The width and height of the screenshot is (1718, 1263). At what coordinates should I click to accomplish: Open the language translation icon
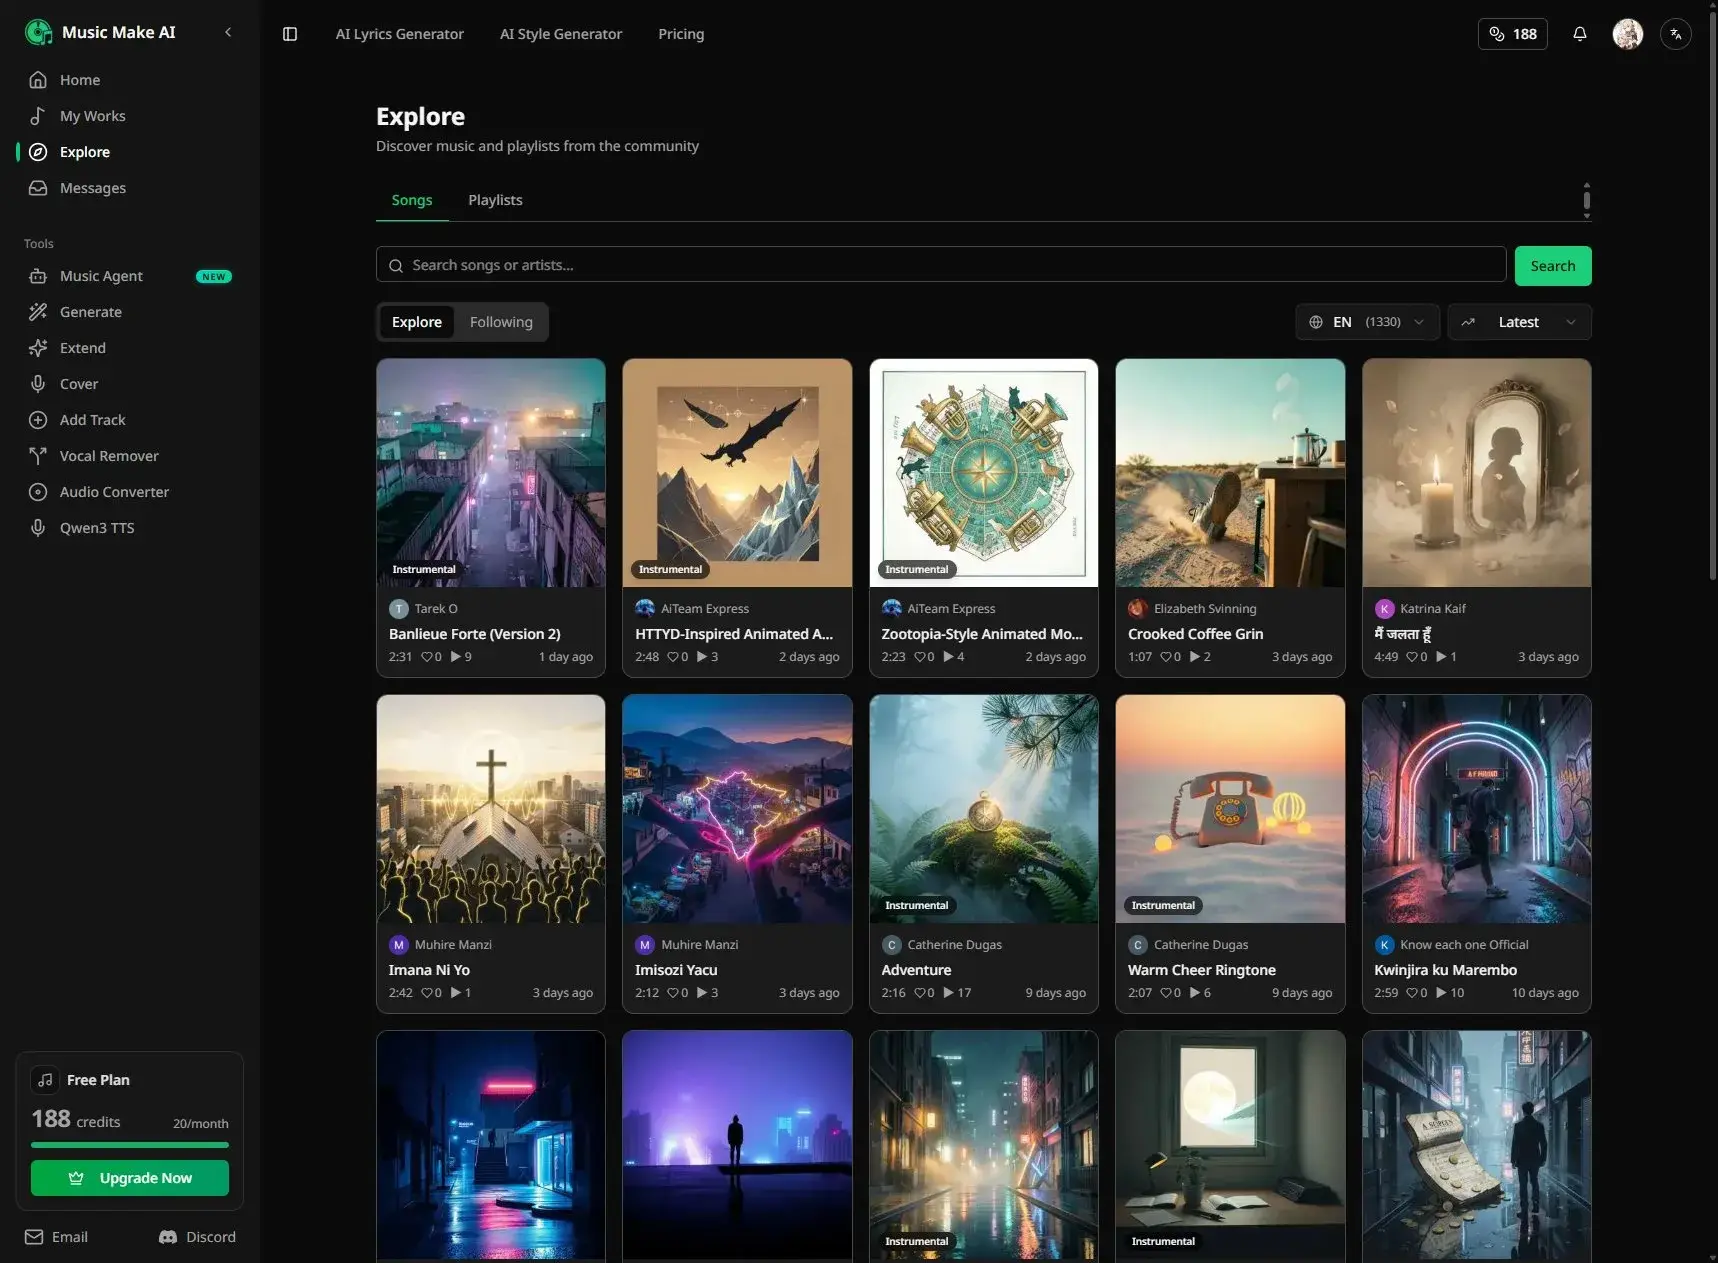1676,34
